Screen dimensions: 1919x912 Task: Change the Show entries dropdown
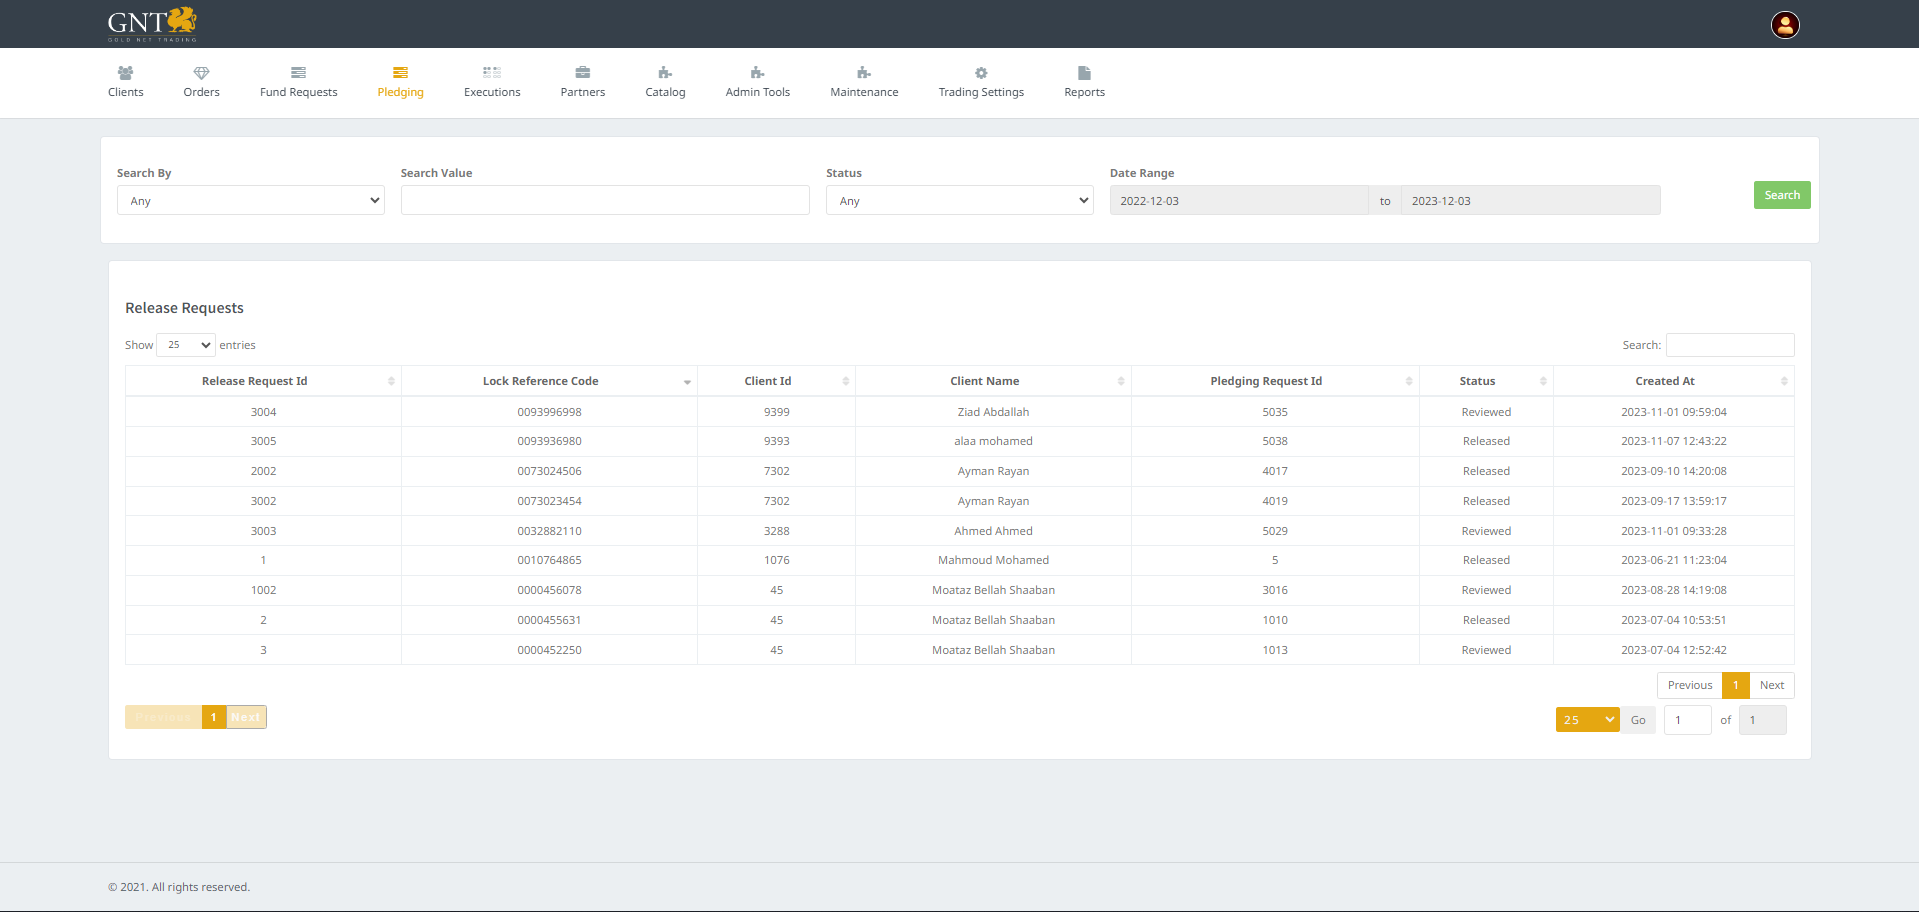tap(186, 345)
